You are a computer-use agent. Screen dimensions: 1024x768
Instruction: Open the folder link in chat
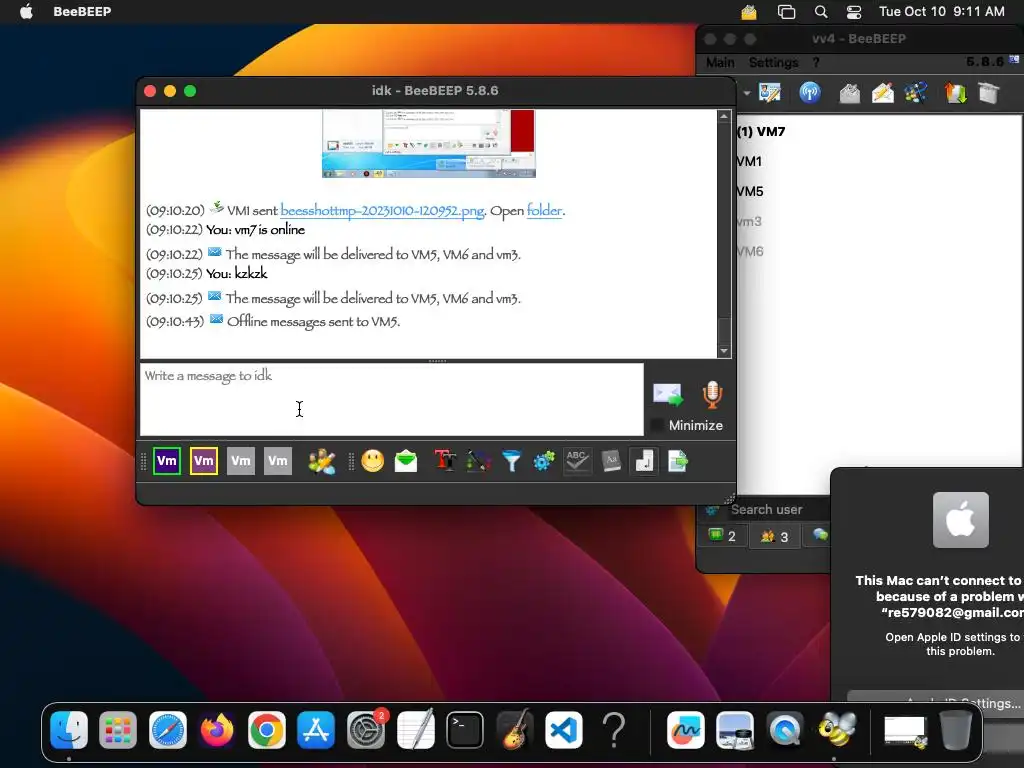tap(545, 210)
